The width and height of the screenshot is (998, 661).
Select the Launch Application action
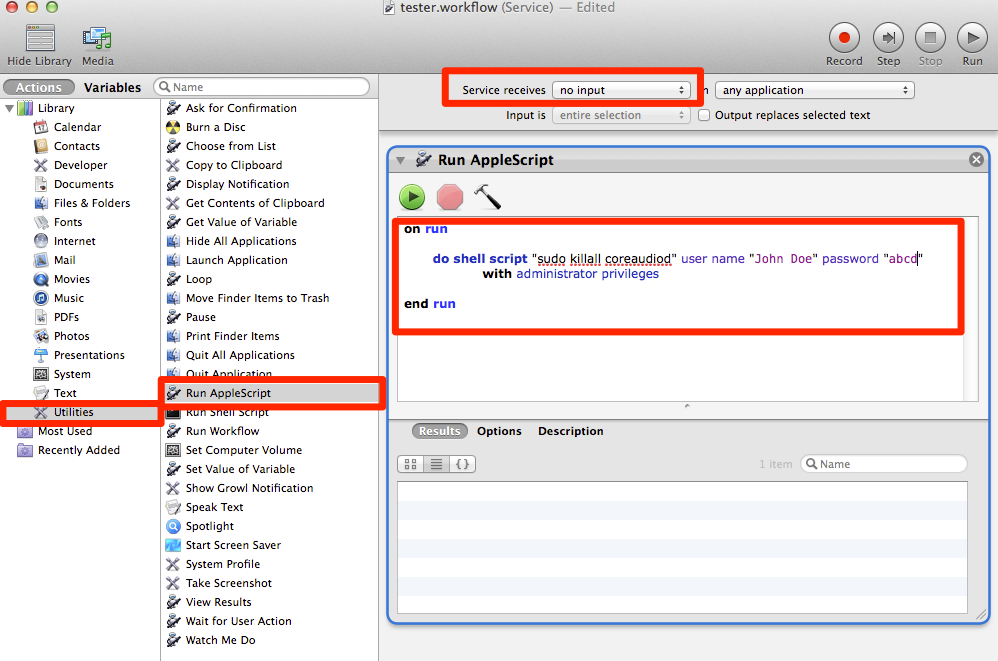pyautogui.click(x=236, y=260)
